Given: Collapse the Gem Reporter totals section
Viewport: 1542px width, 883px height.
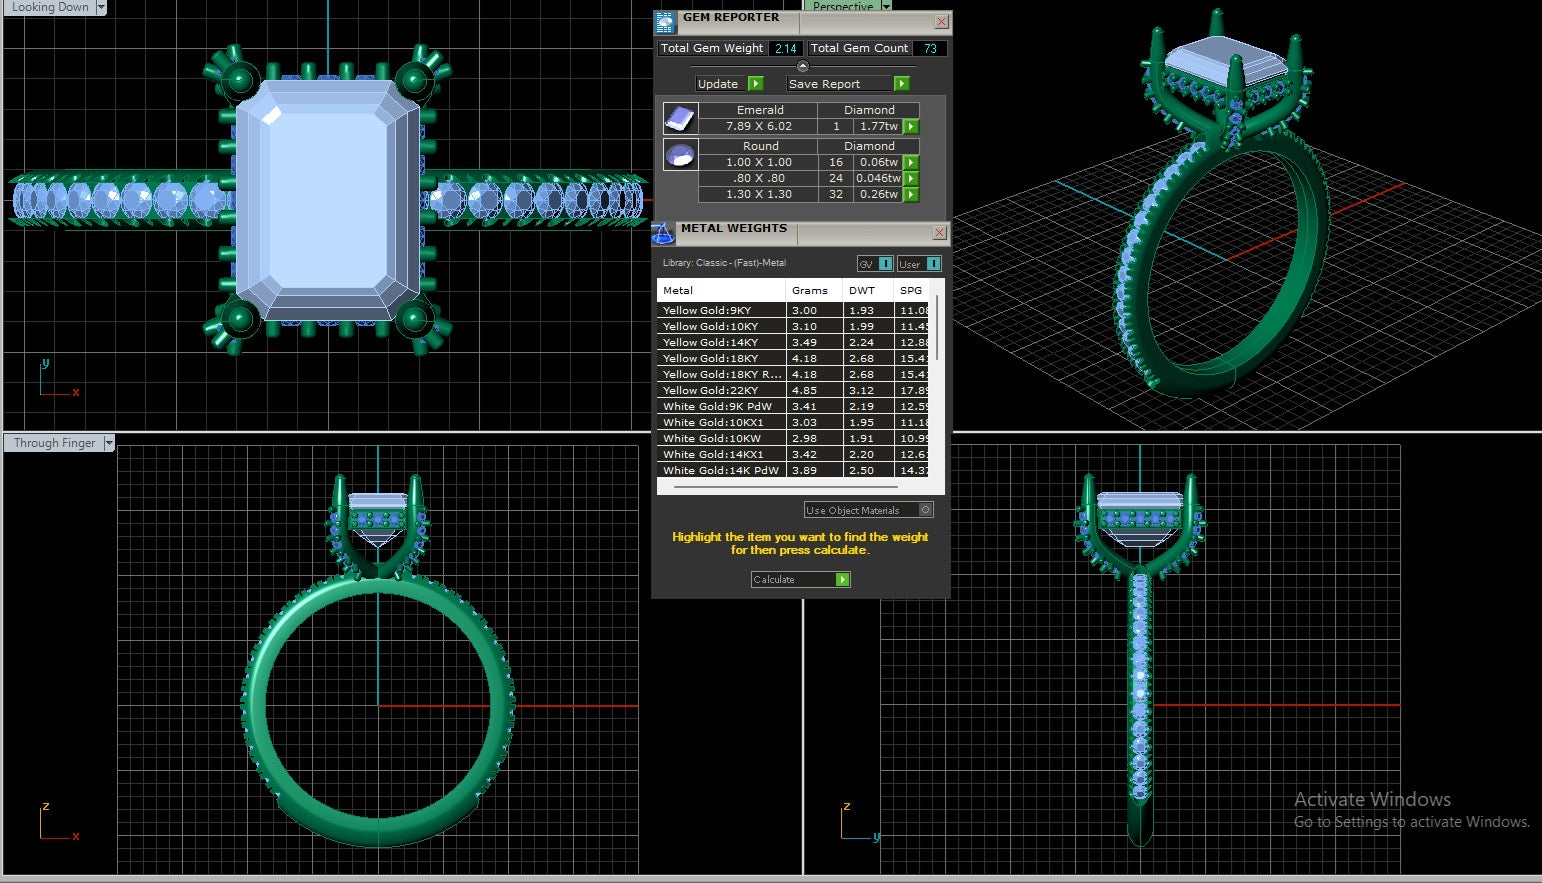Looking at the screenshot, I should click(802, 67).
